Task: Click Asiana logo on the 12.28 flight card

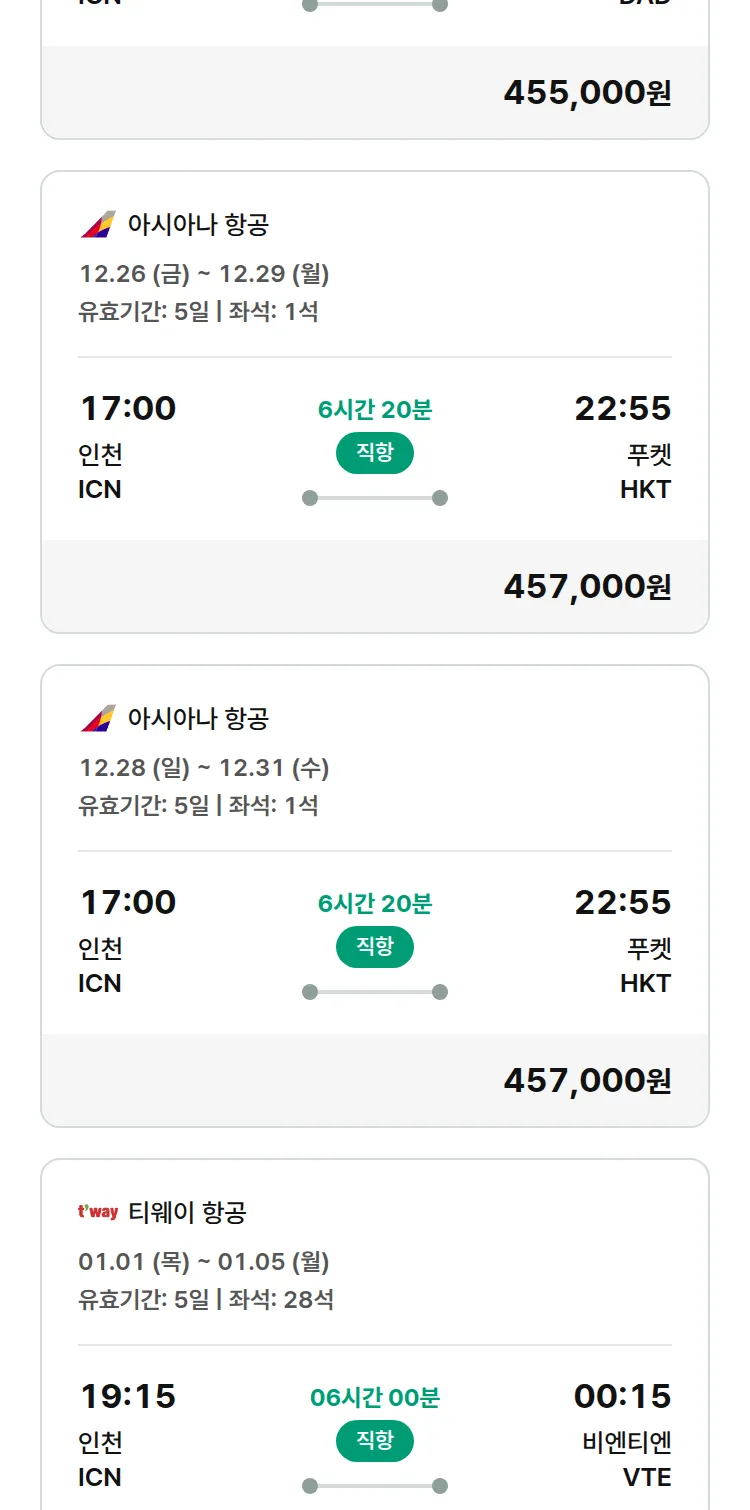Action: (98, 719)
